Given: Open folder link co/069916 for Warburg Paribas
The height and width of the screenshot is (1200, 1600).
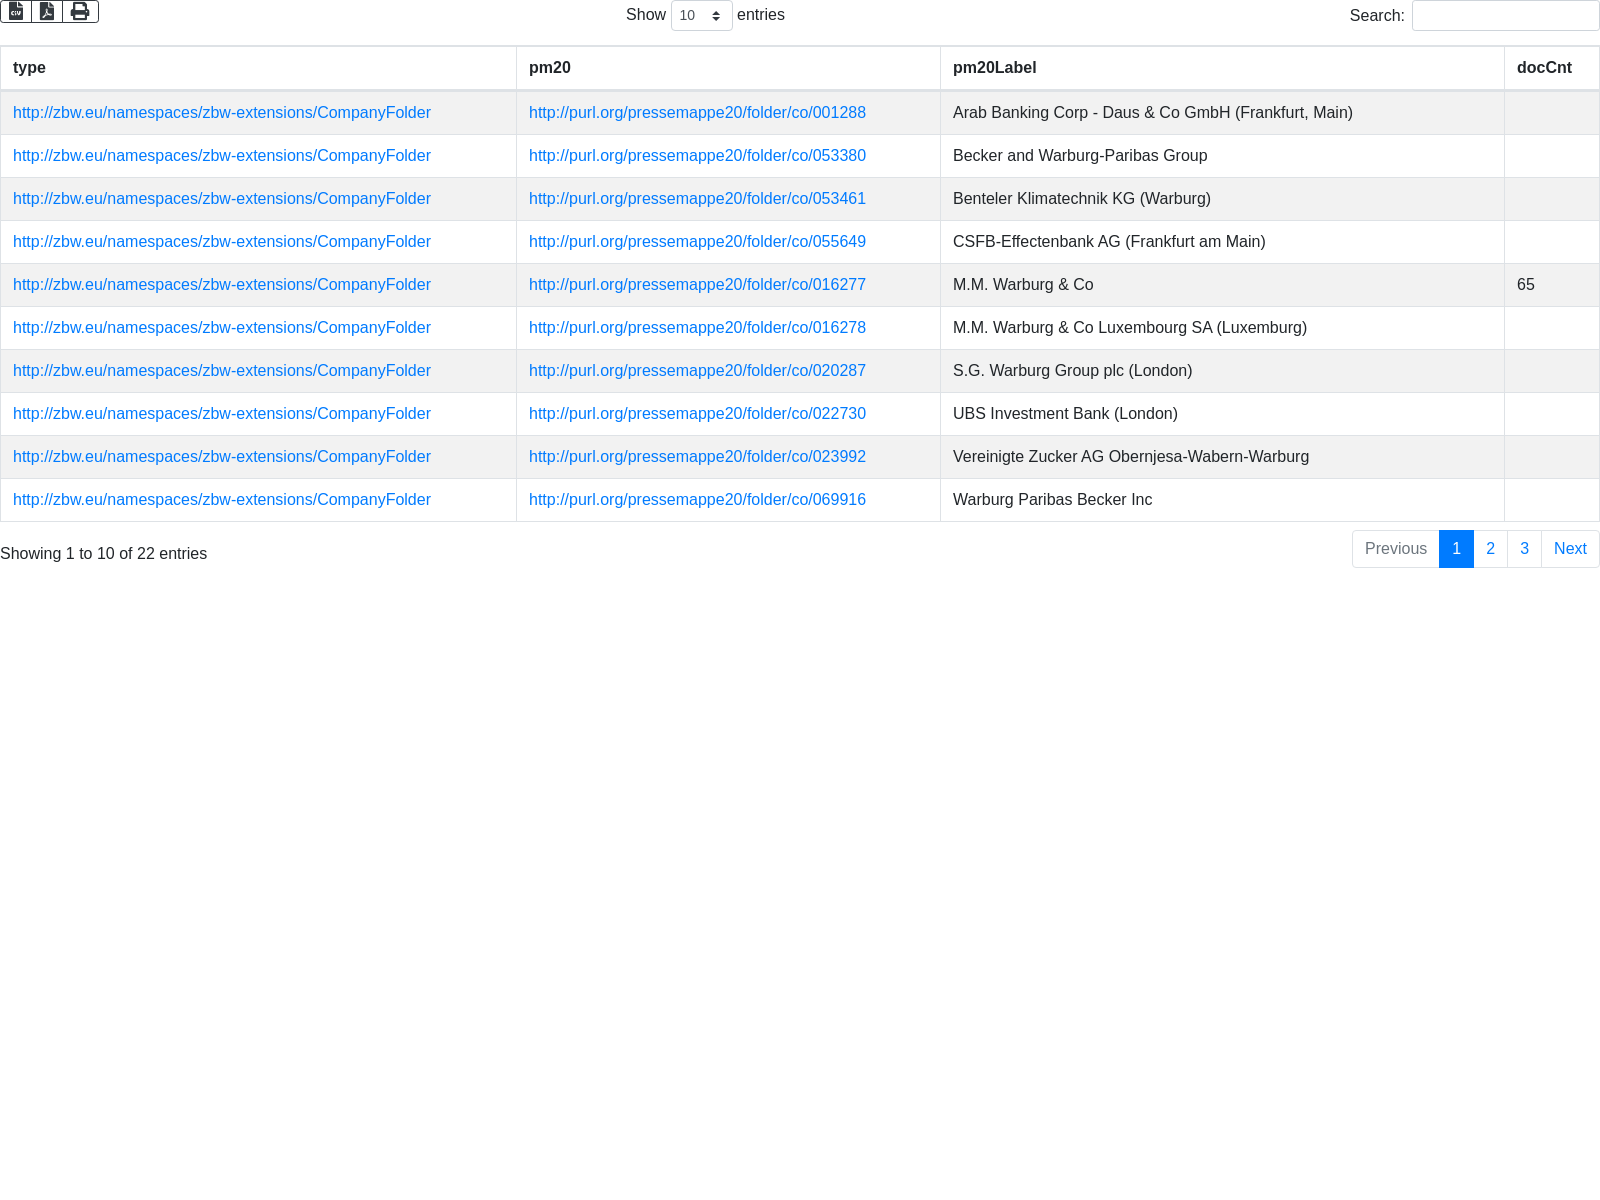Looking at the screenshot, I should pos(697,500).
